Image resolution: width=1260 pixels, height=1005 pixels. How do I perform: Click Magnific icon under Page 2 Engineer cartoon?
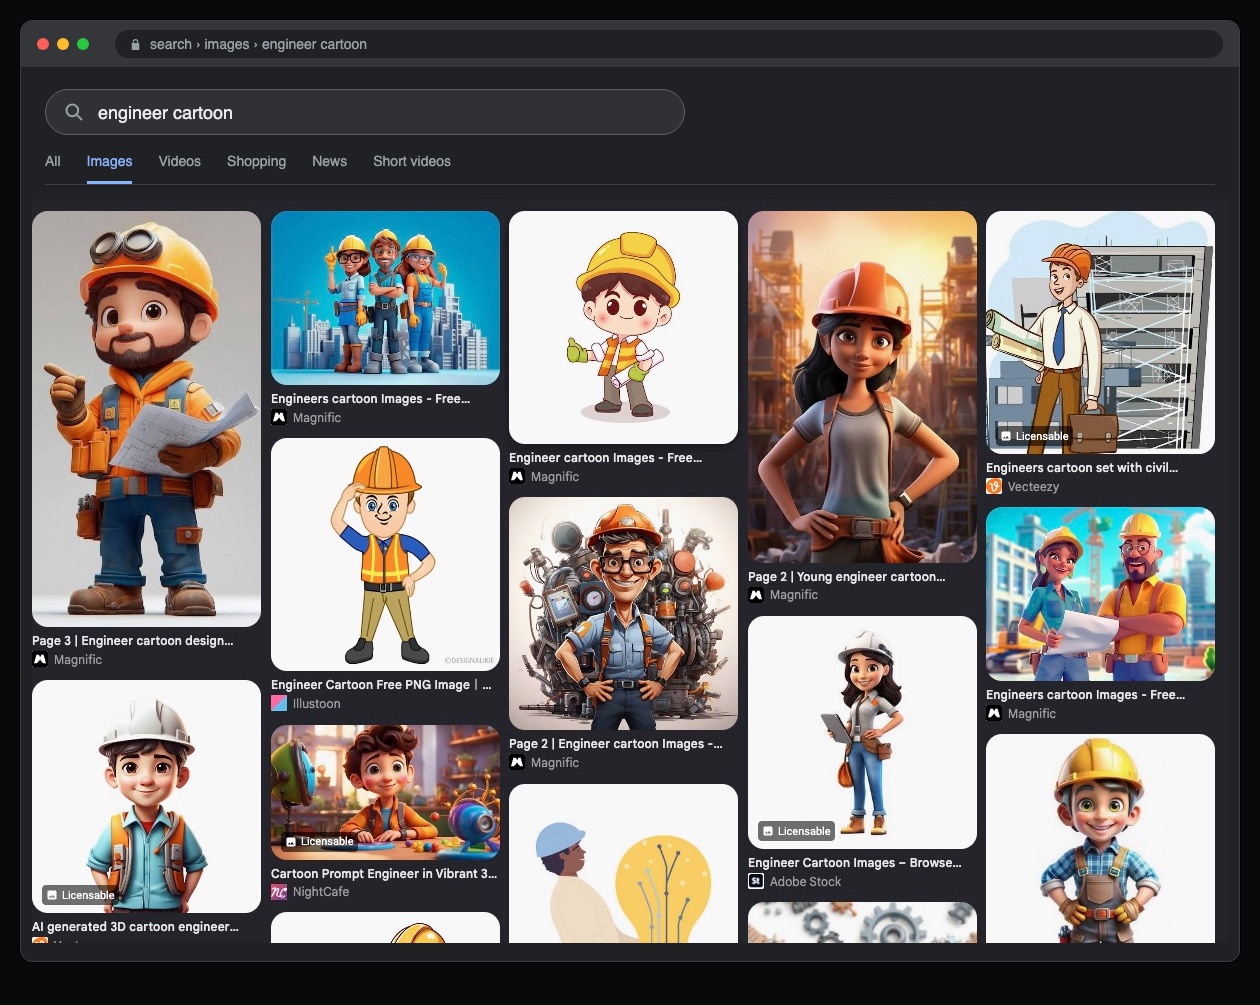pyautogui.click(x=517, y=762)
